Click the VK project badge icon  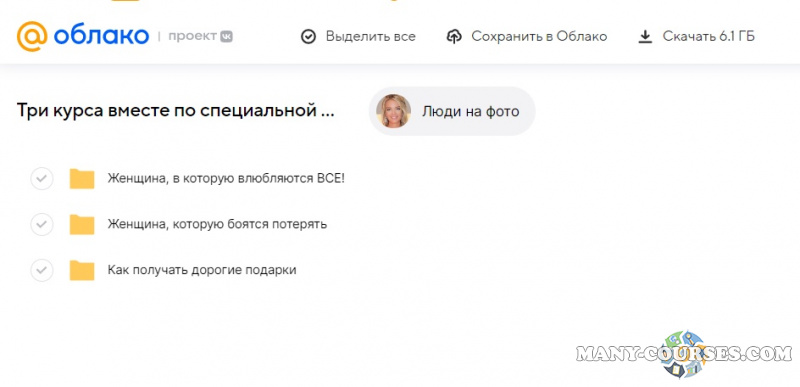coord(227,37)
